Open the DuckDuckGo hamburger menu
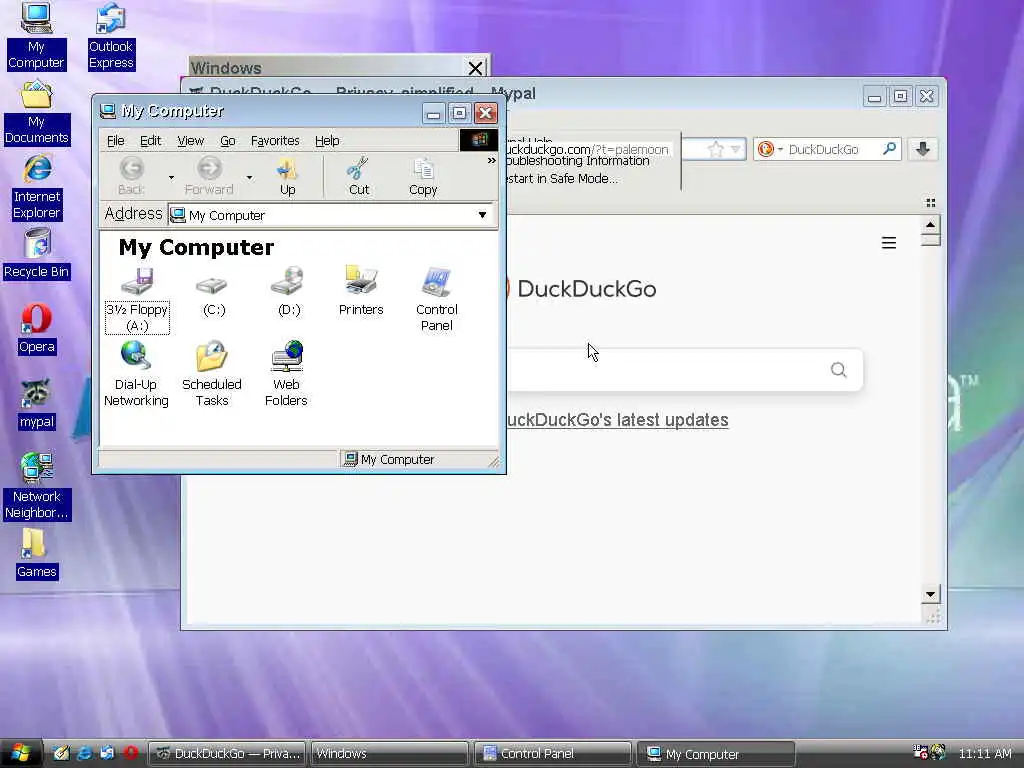Image resolution: width=1024 pixels, height=768 pixels. 889,243
